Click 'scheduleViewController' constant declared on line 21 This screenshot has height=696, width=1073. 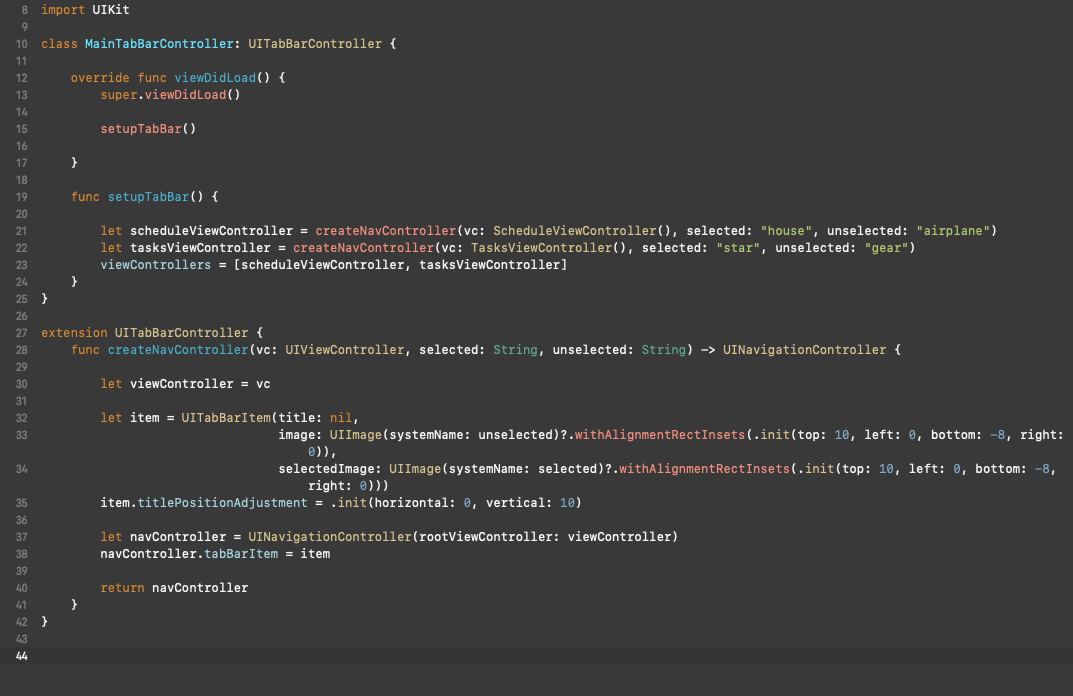(x=211, y=231)
